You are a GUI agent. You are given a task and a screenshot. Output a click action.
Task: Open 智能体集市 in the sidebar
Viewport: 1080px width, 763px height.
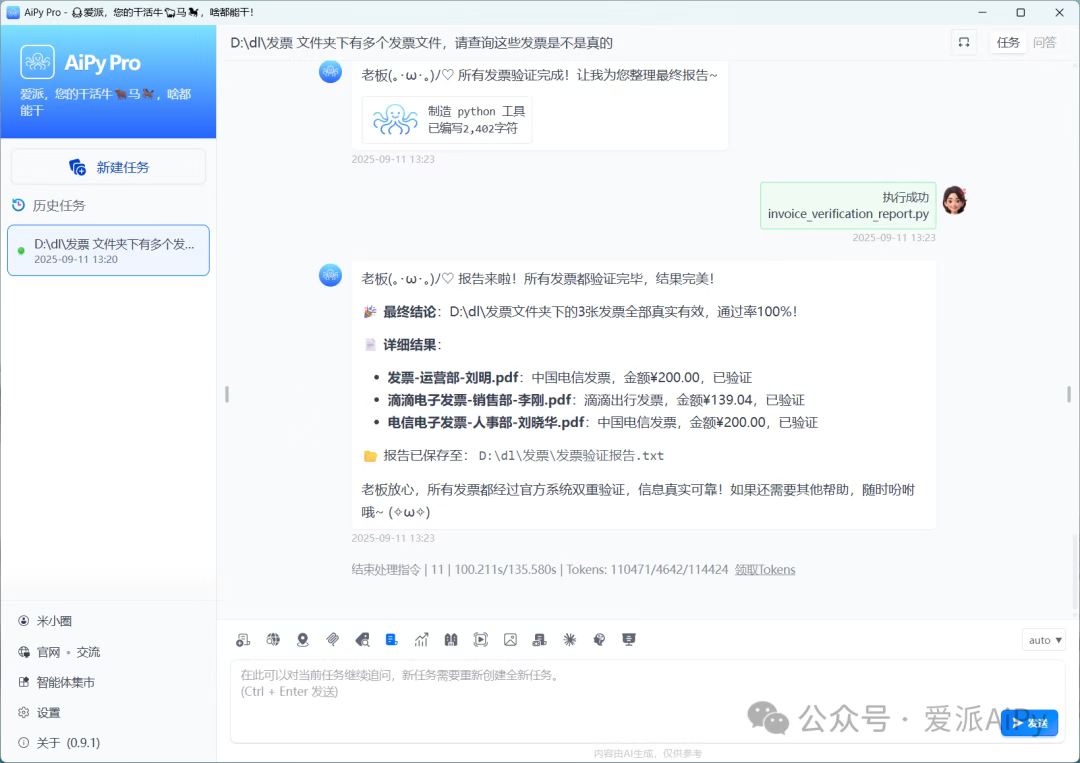click(65, 682)
